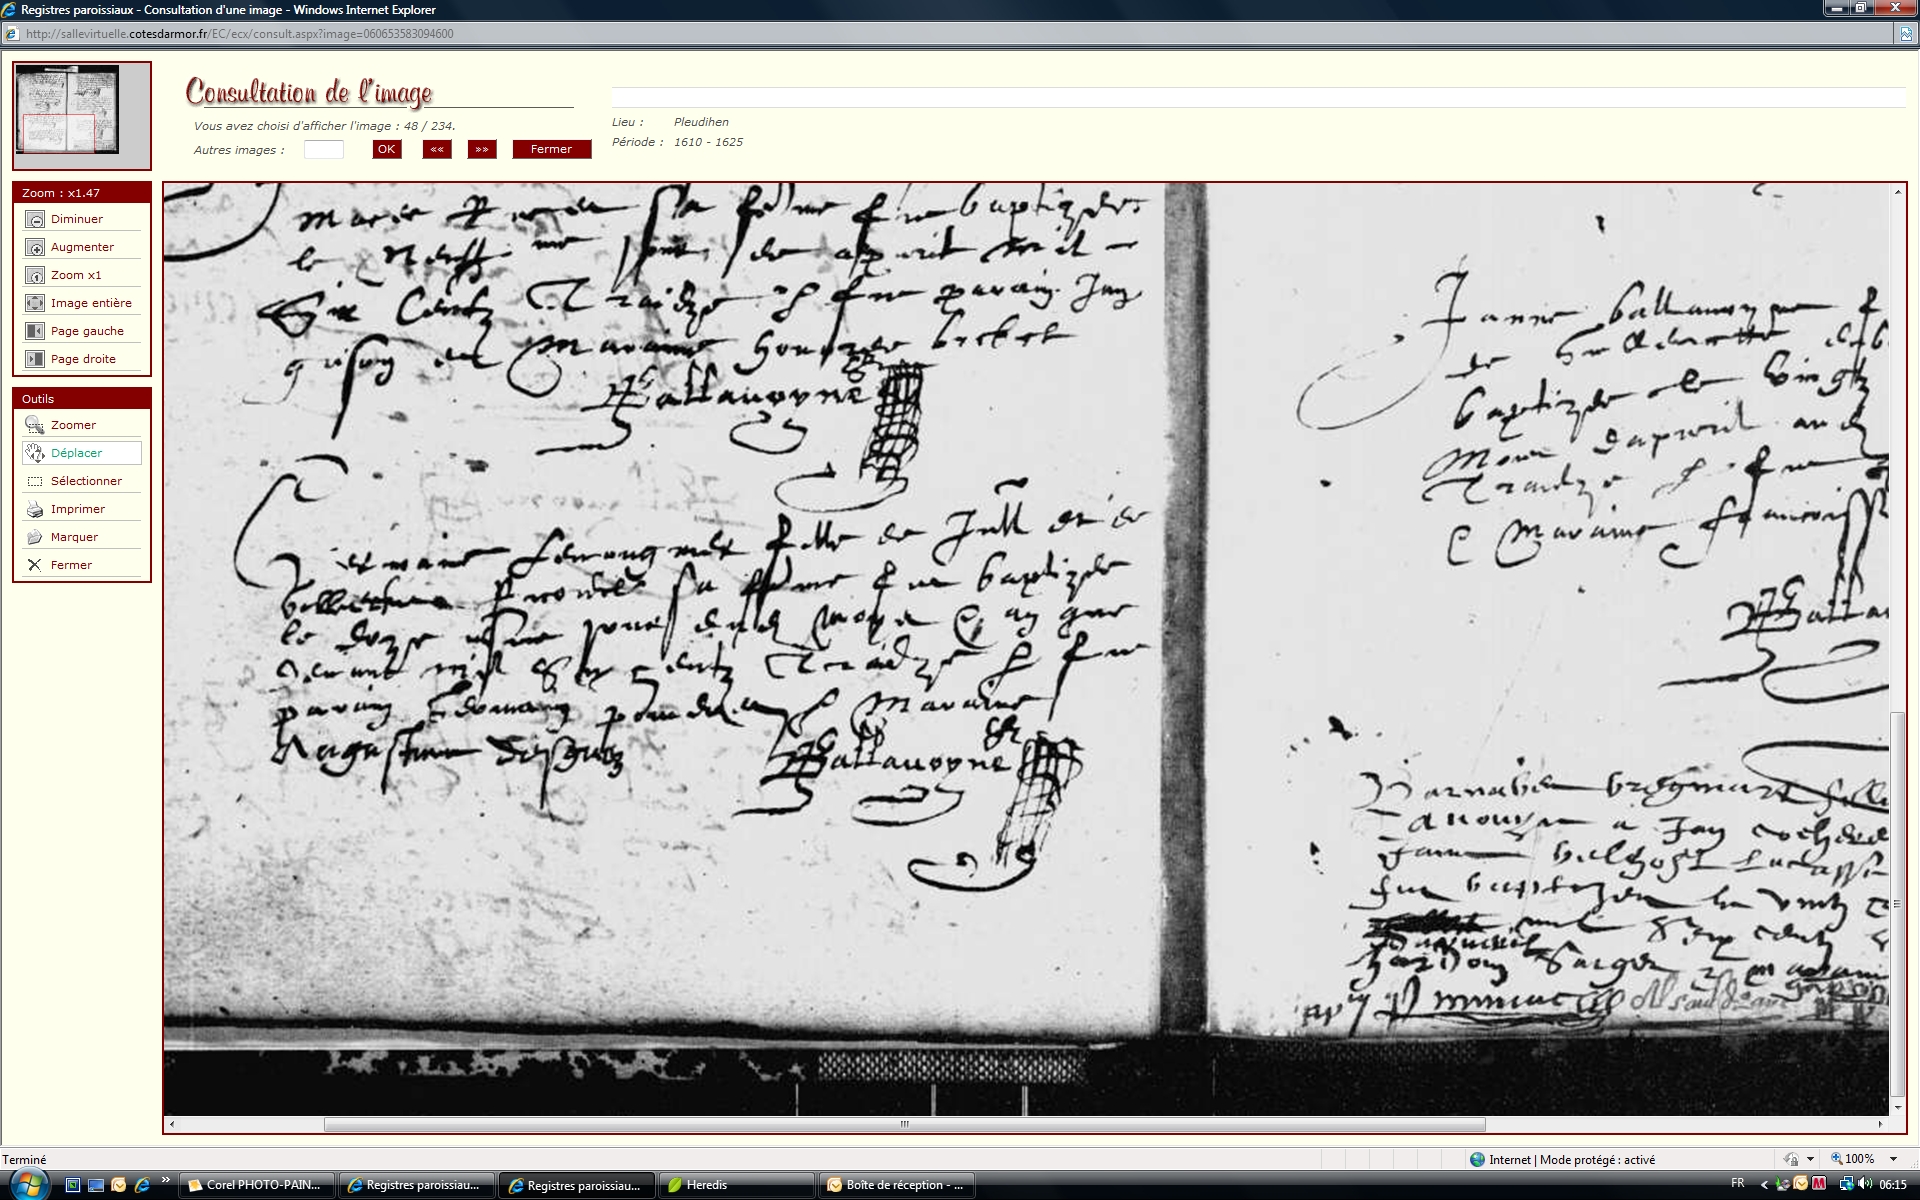Open the 100% zoom level dropdown in the status bar
The width and height of the screenshot is (1920, 1200).
1893,1160
